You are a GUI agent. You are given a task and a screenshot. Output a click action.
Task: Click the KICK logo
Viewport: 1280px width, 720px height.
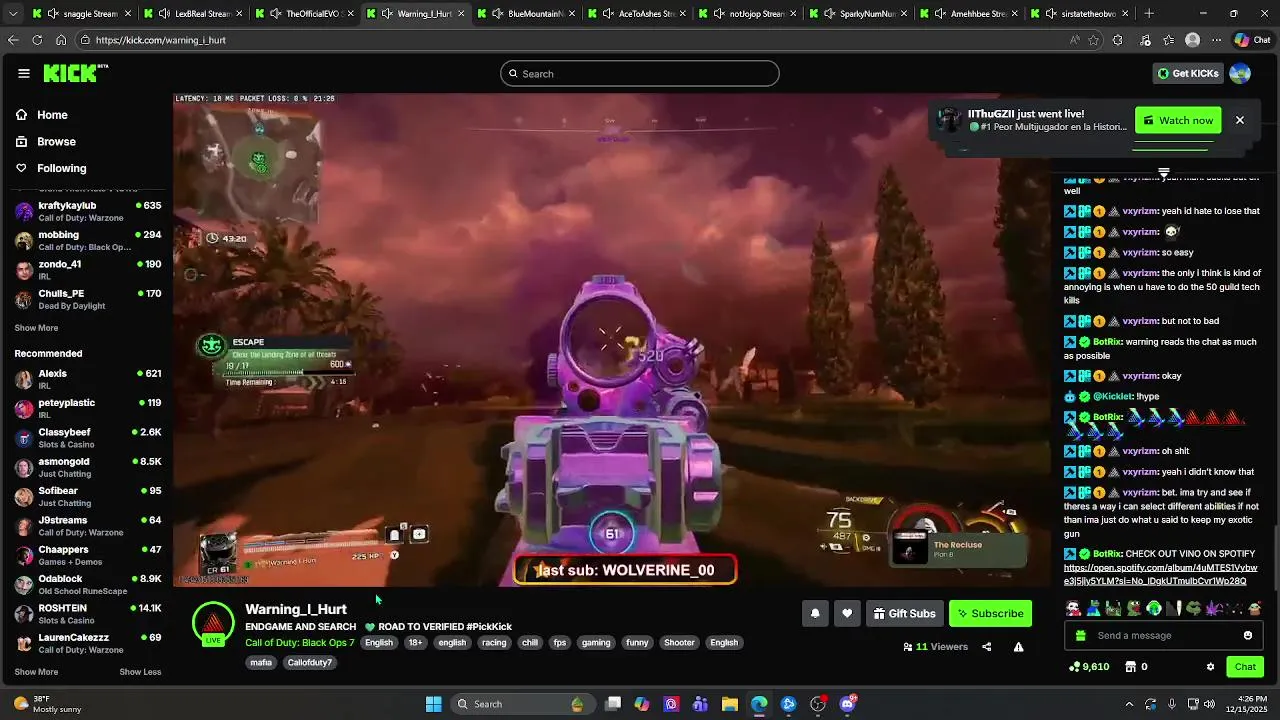coord(75,73)
